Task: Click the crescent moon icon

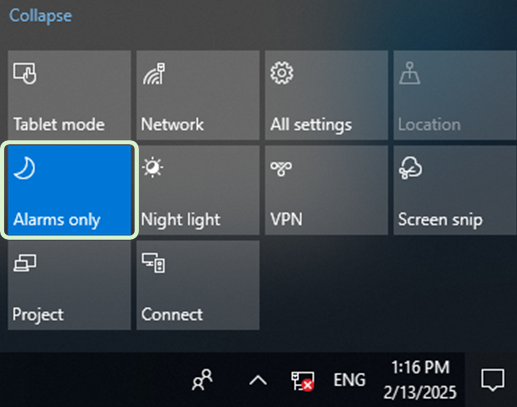Action: [x=24, y=168]
